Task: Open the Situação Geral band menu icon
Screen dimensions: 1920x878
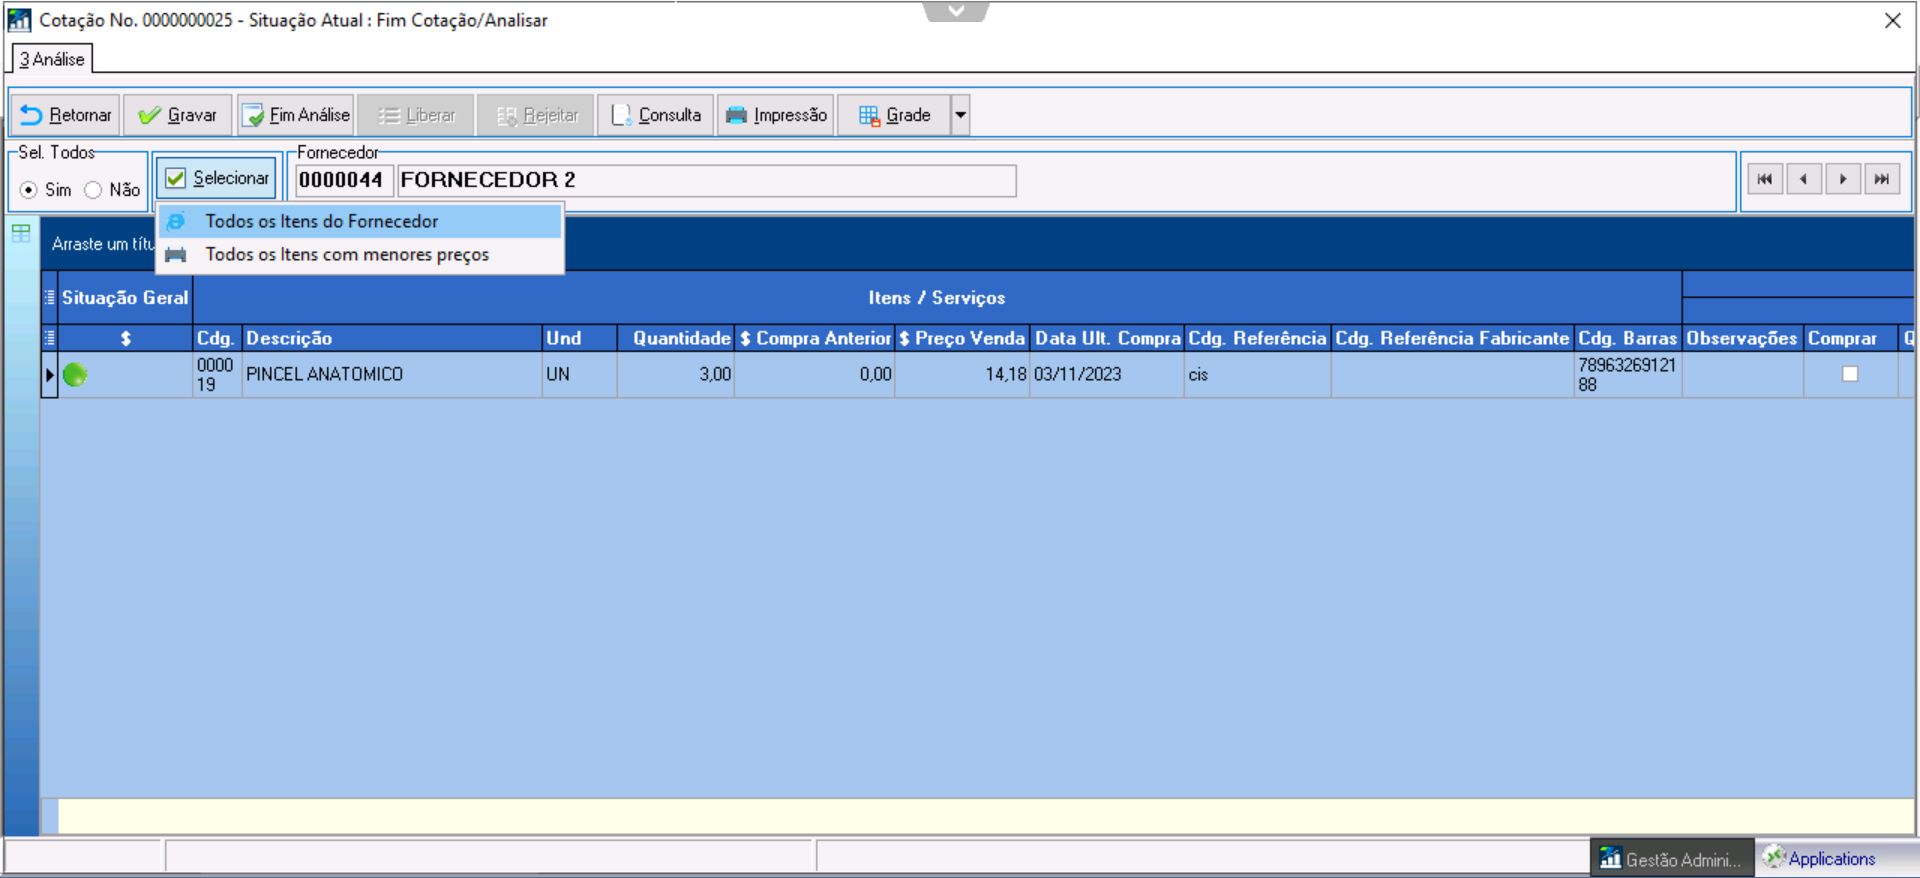Action: pyautogui.click(x=50, y=298)
